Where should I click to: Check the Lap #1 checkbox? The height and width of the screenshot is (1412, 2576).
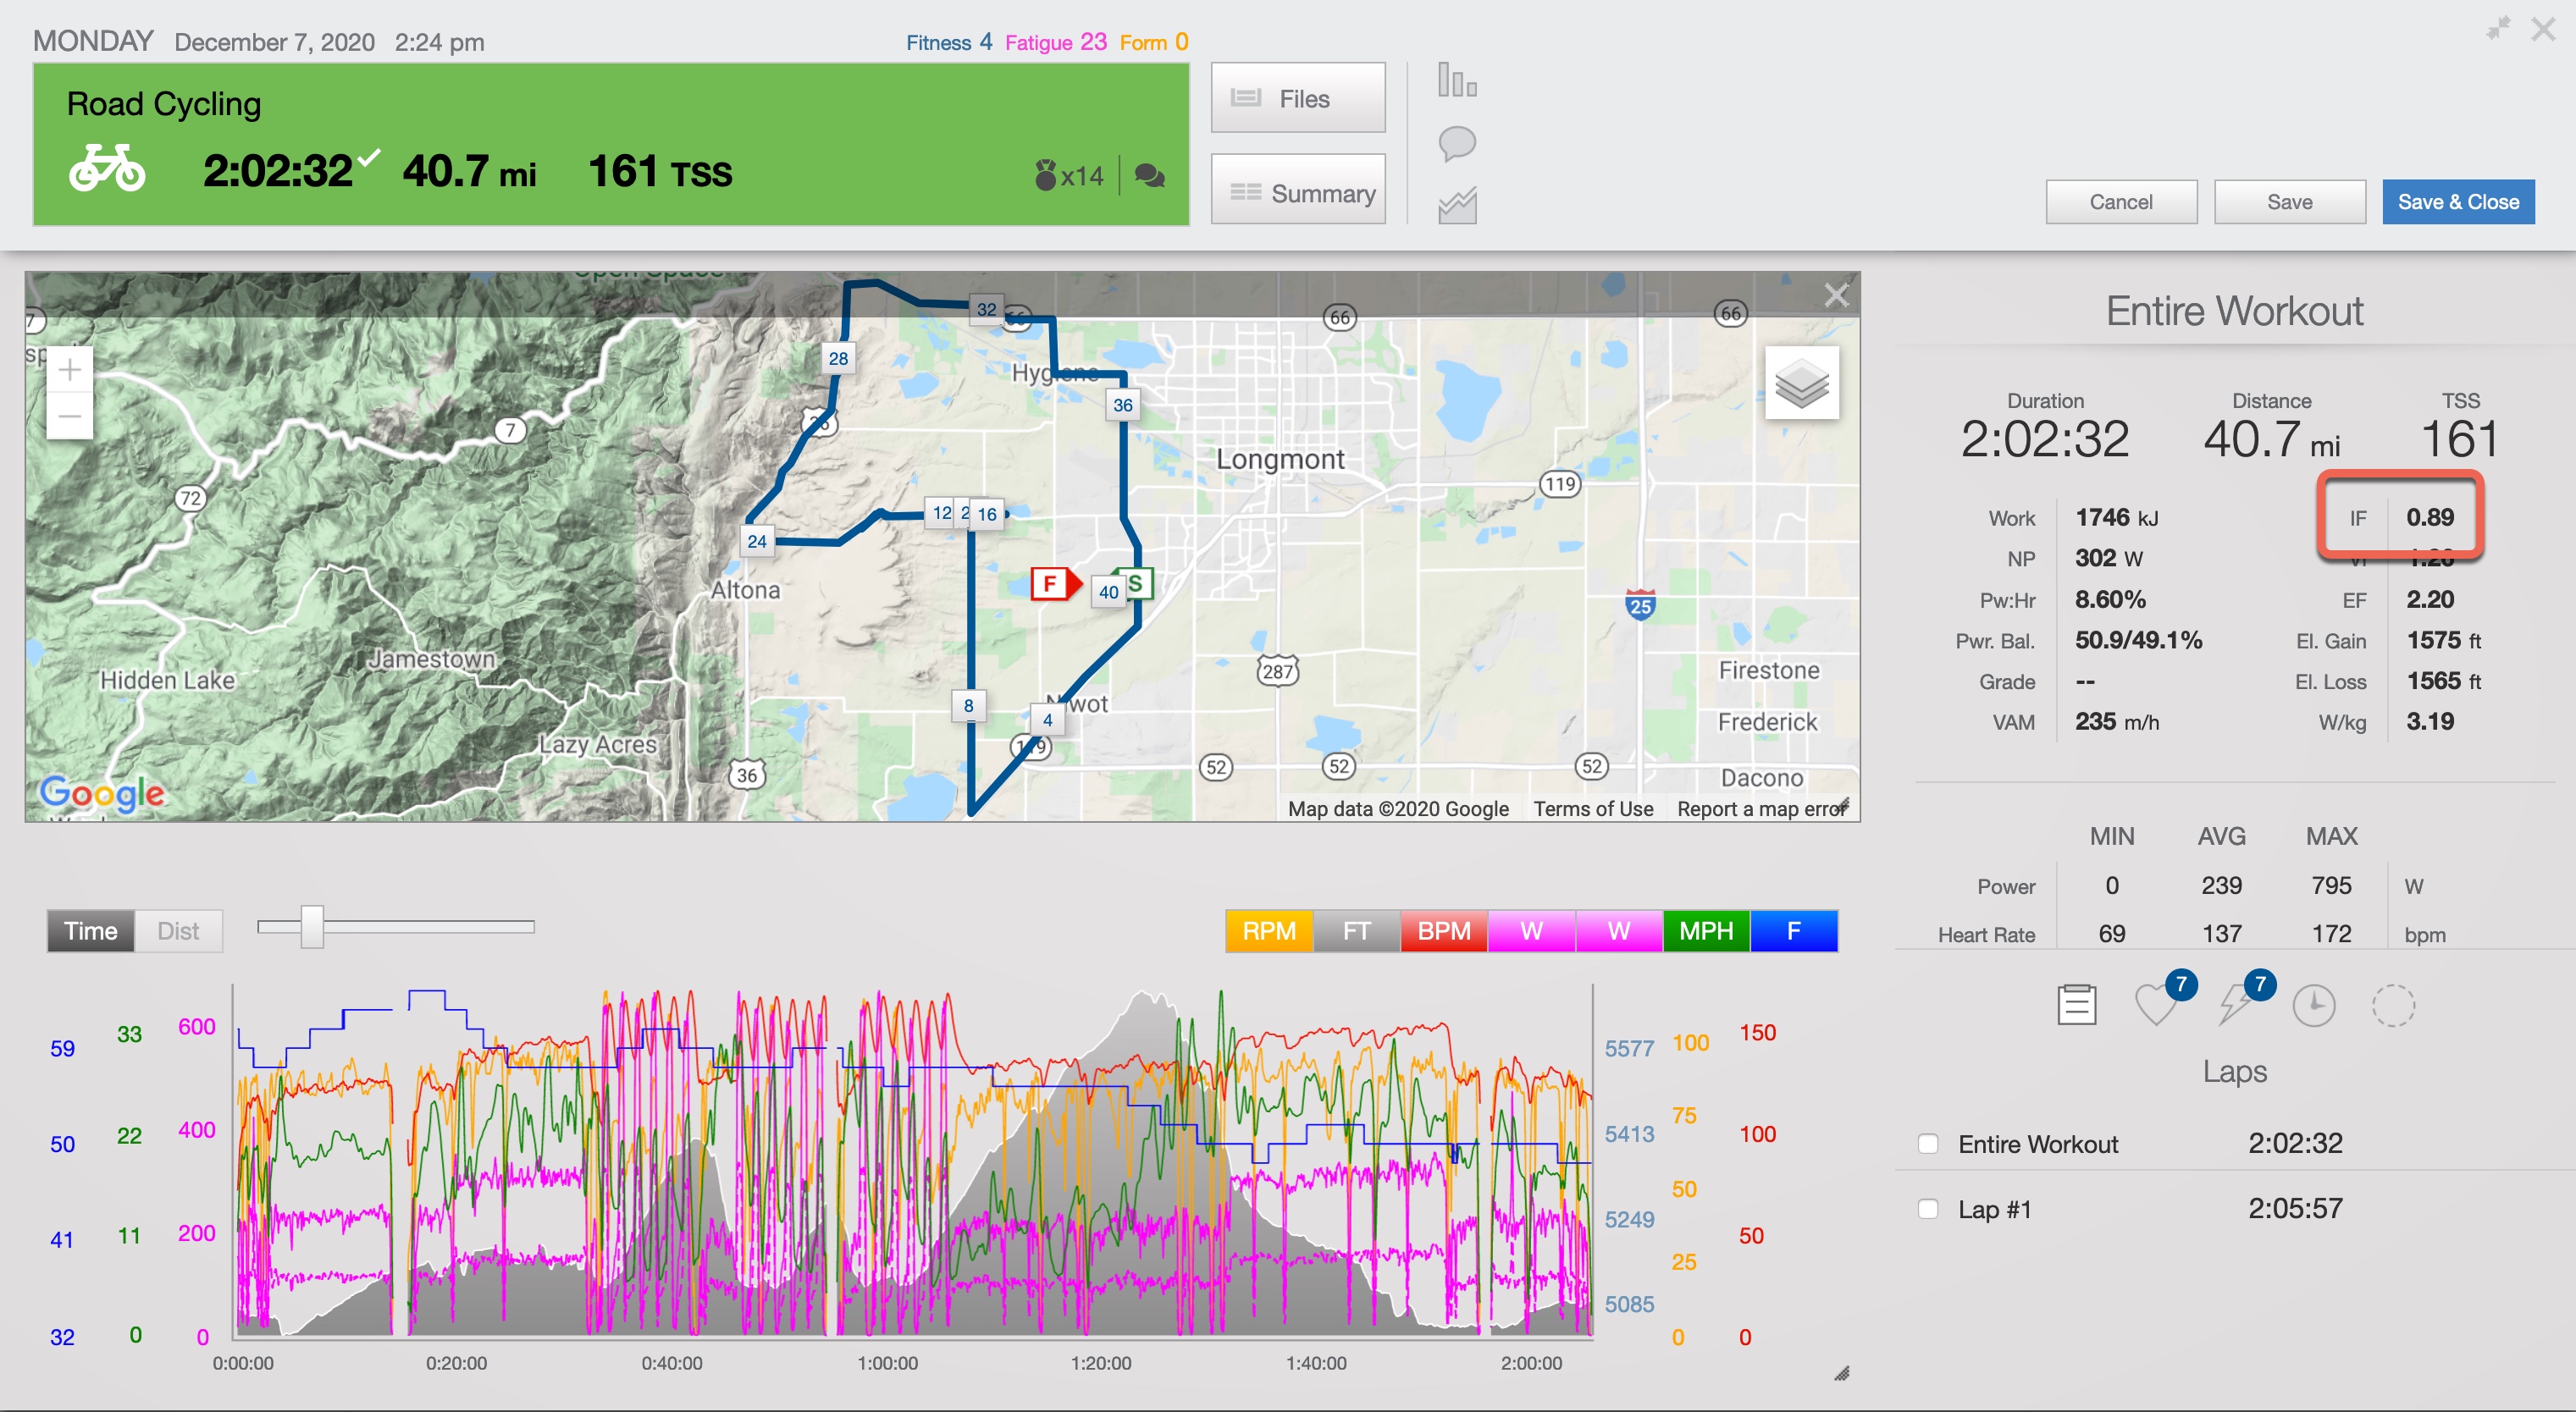coord(1928,1208)
